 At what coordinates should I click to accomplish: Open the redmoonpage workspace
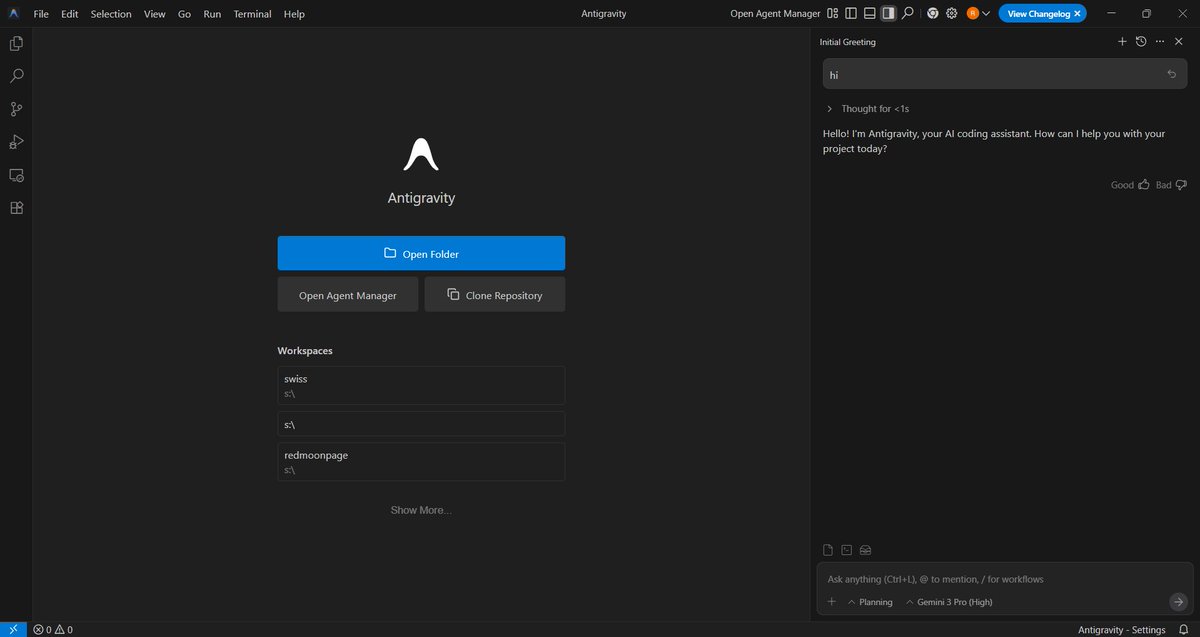click(421, 462)
